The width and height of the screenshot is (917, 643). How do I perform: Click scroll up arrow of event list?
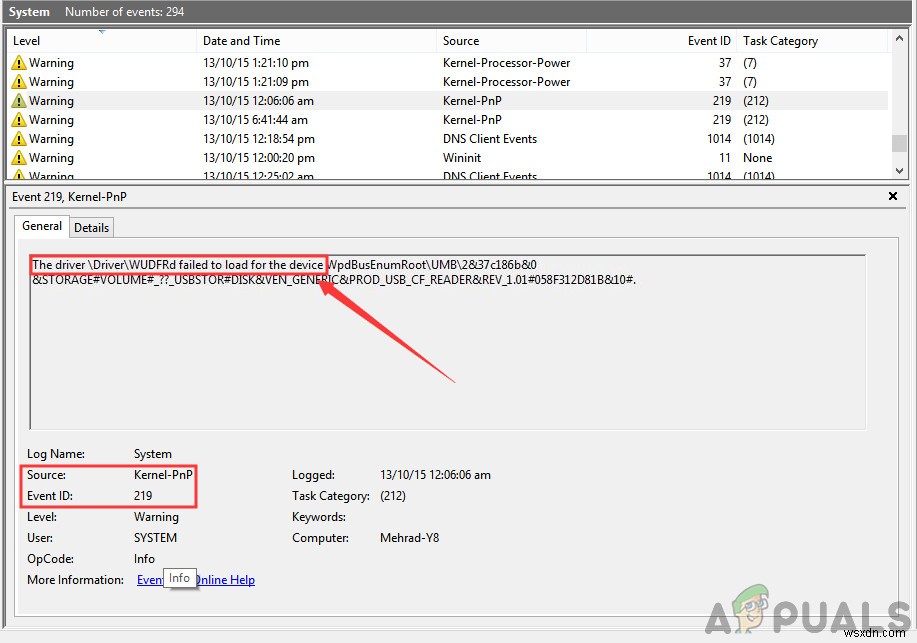coord(899,39)
